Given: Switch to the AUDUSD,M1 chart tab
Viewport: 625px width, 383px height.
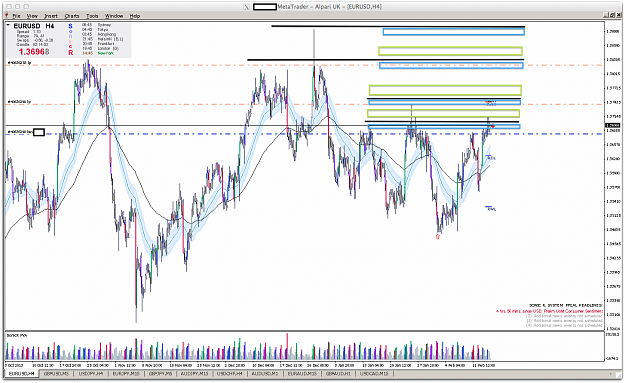Looking at the screenshot, I should pyautogui.click(x=265, y=374).
